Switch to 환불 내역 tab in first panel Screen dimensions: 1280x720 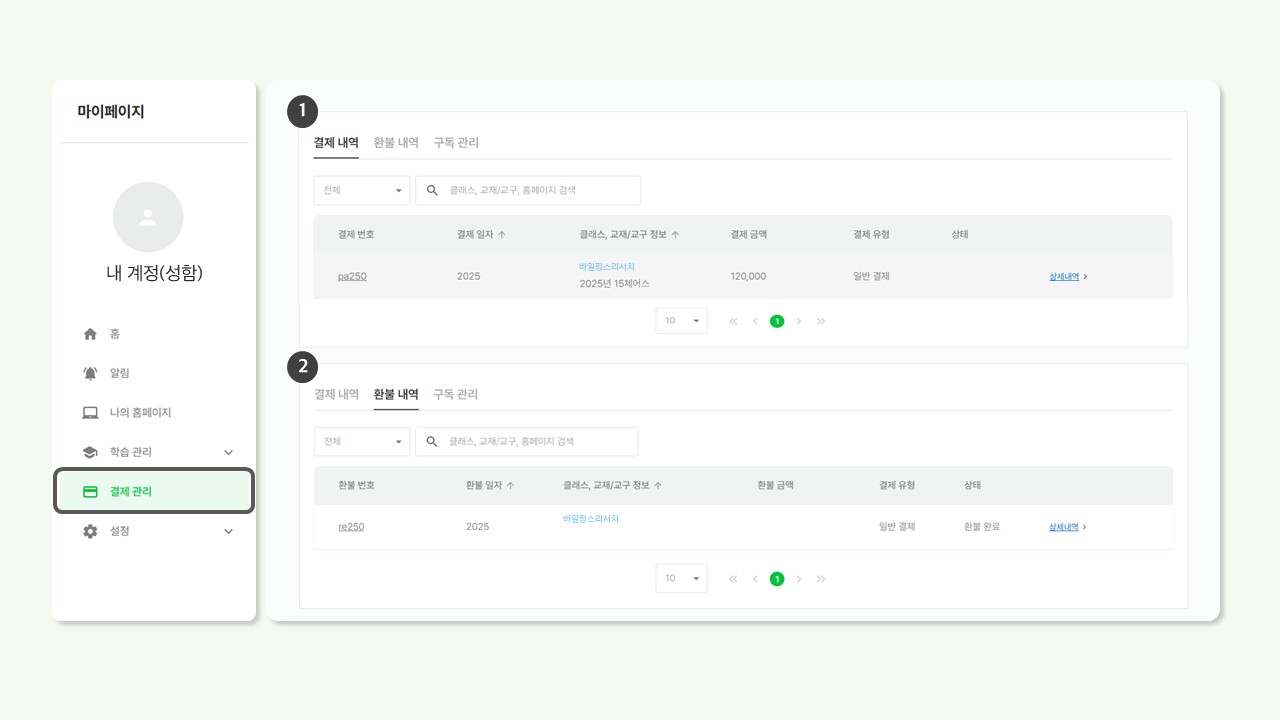[x=396, y=143]
